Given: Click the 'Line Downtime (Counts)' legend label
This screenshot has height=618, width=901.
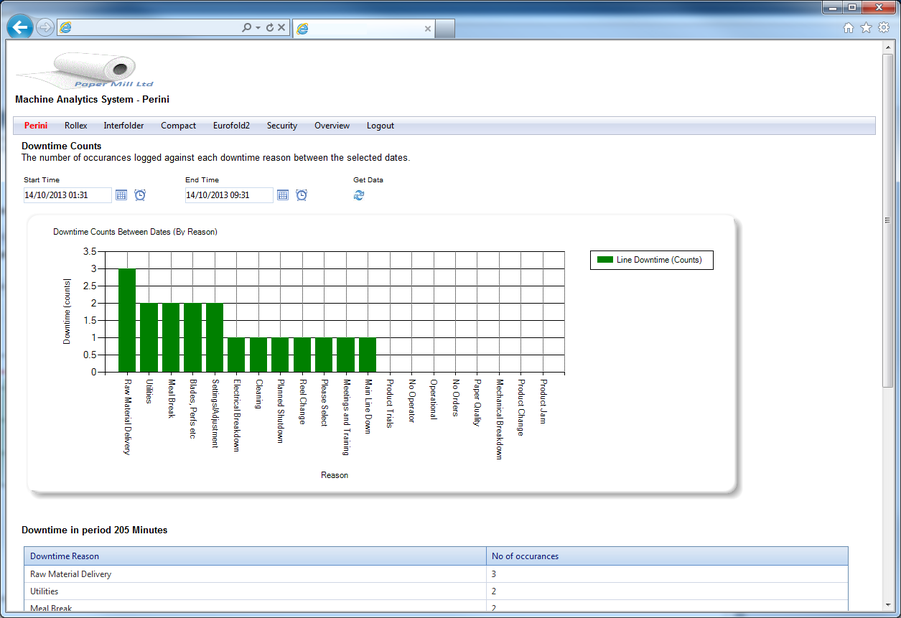Looking at the screenshot, I should coord(659,260).
